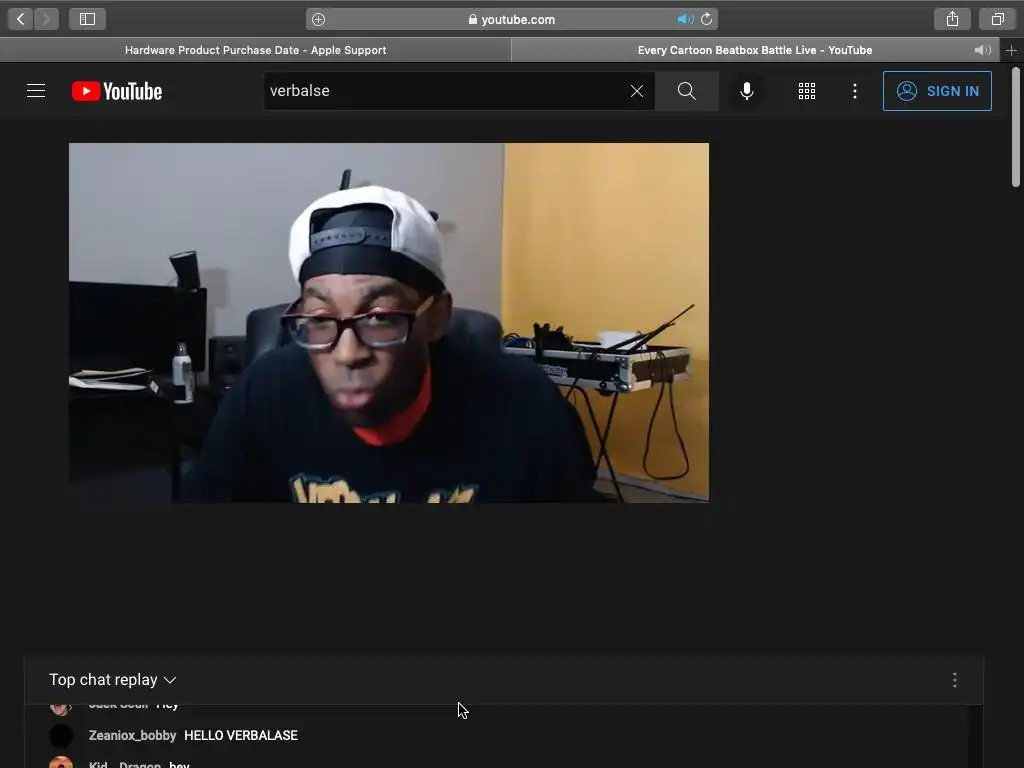1024x768 pixels.
Task: Switch to Hardware Product Purchase Date tab
Action: tap(255, 50)
